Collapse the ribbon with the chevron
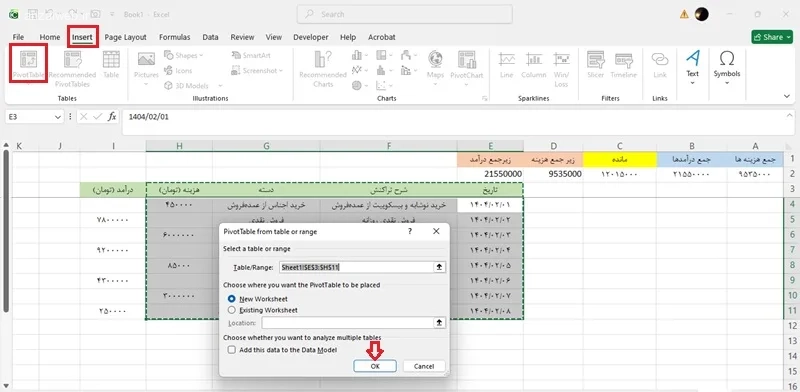 pyautogui.click(x=787, y=96)
